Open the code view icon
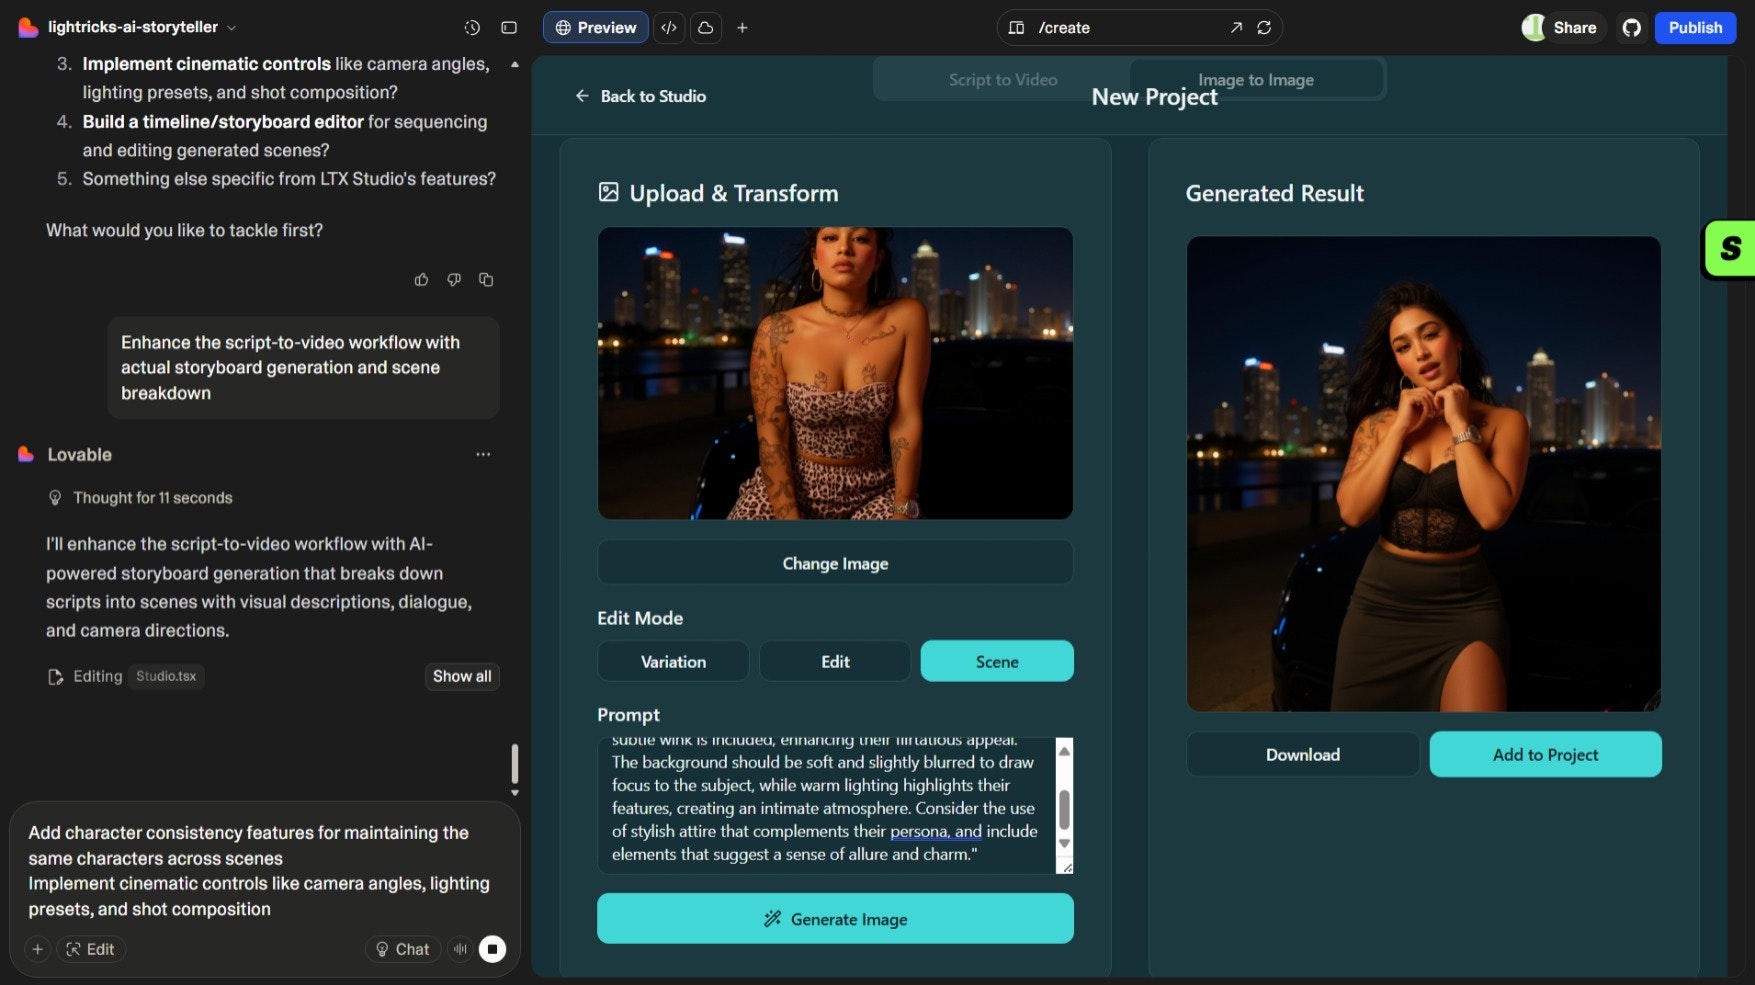The image size is (1755, 985). pyautogui.click(x=669, y=28)
